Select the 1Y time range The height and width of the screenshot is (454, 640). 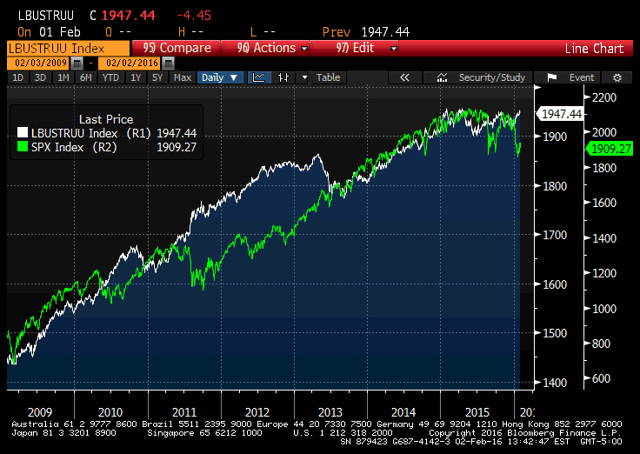click(x=136, y=78)
